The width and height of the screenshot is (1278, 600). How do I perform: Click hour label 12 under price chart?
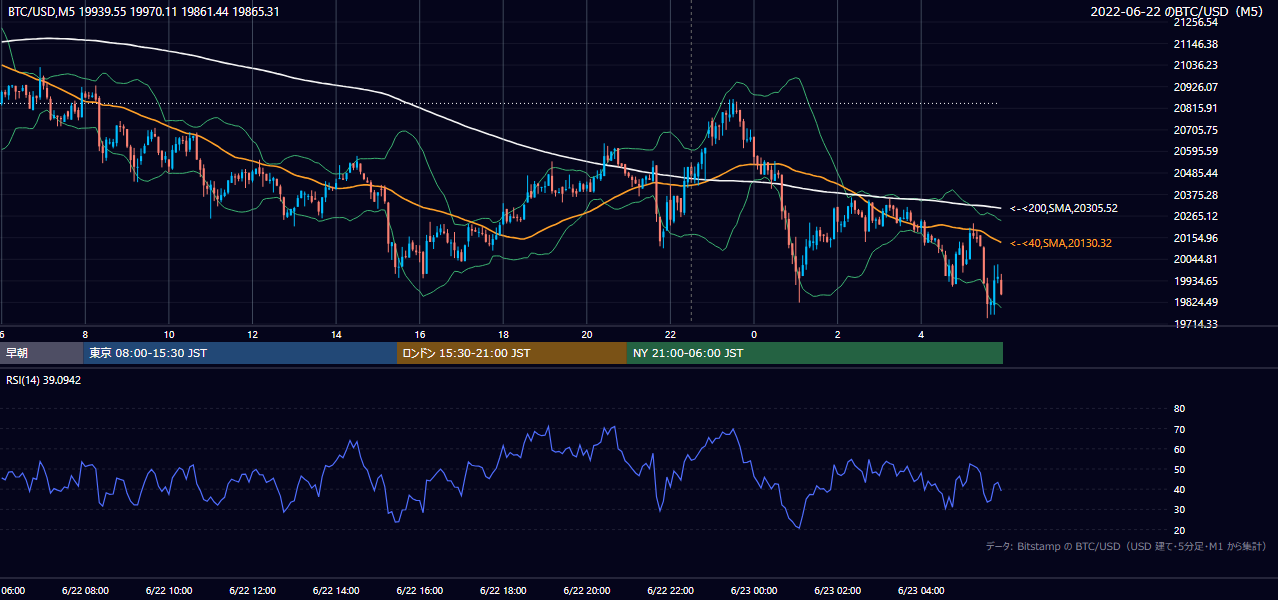click(253, 334)
